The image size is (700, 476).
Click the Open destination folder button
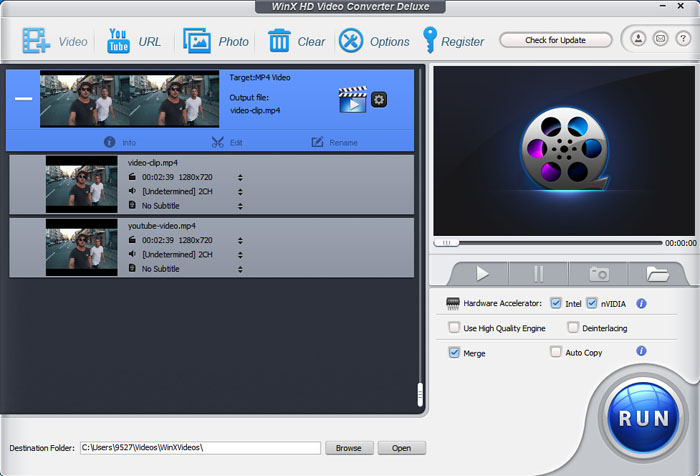pyautogui.click(x=401, y=448)
